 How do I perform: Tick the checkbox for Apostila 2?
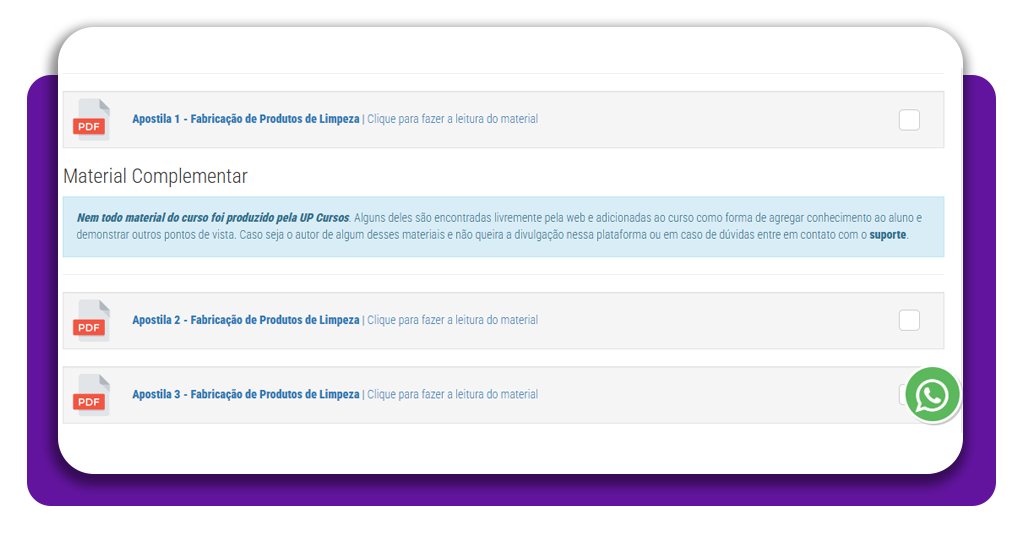coord(909,320)
